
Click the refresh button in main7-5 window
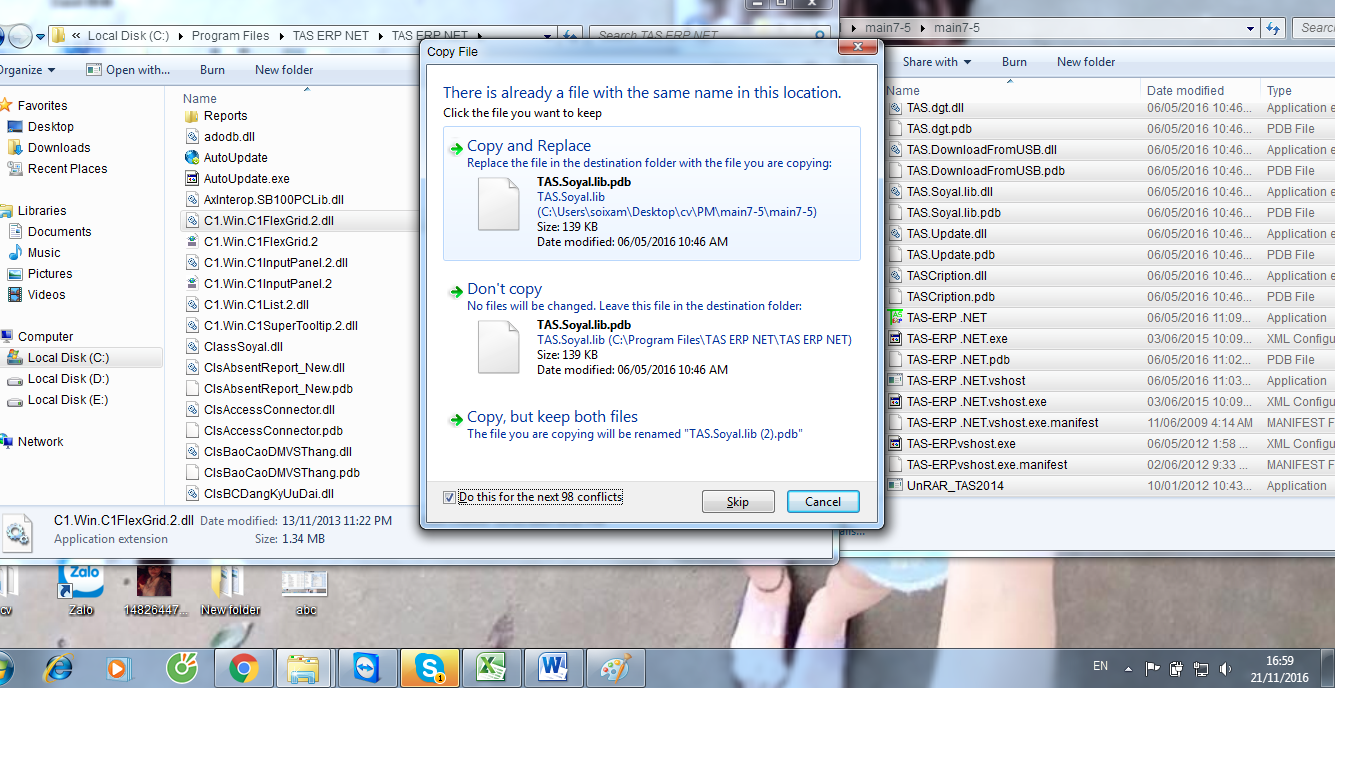coord(1273,28)
